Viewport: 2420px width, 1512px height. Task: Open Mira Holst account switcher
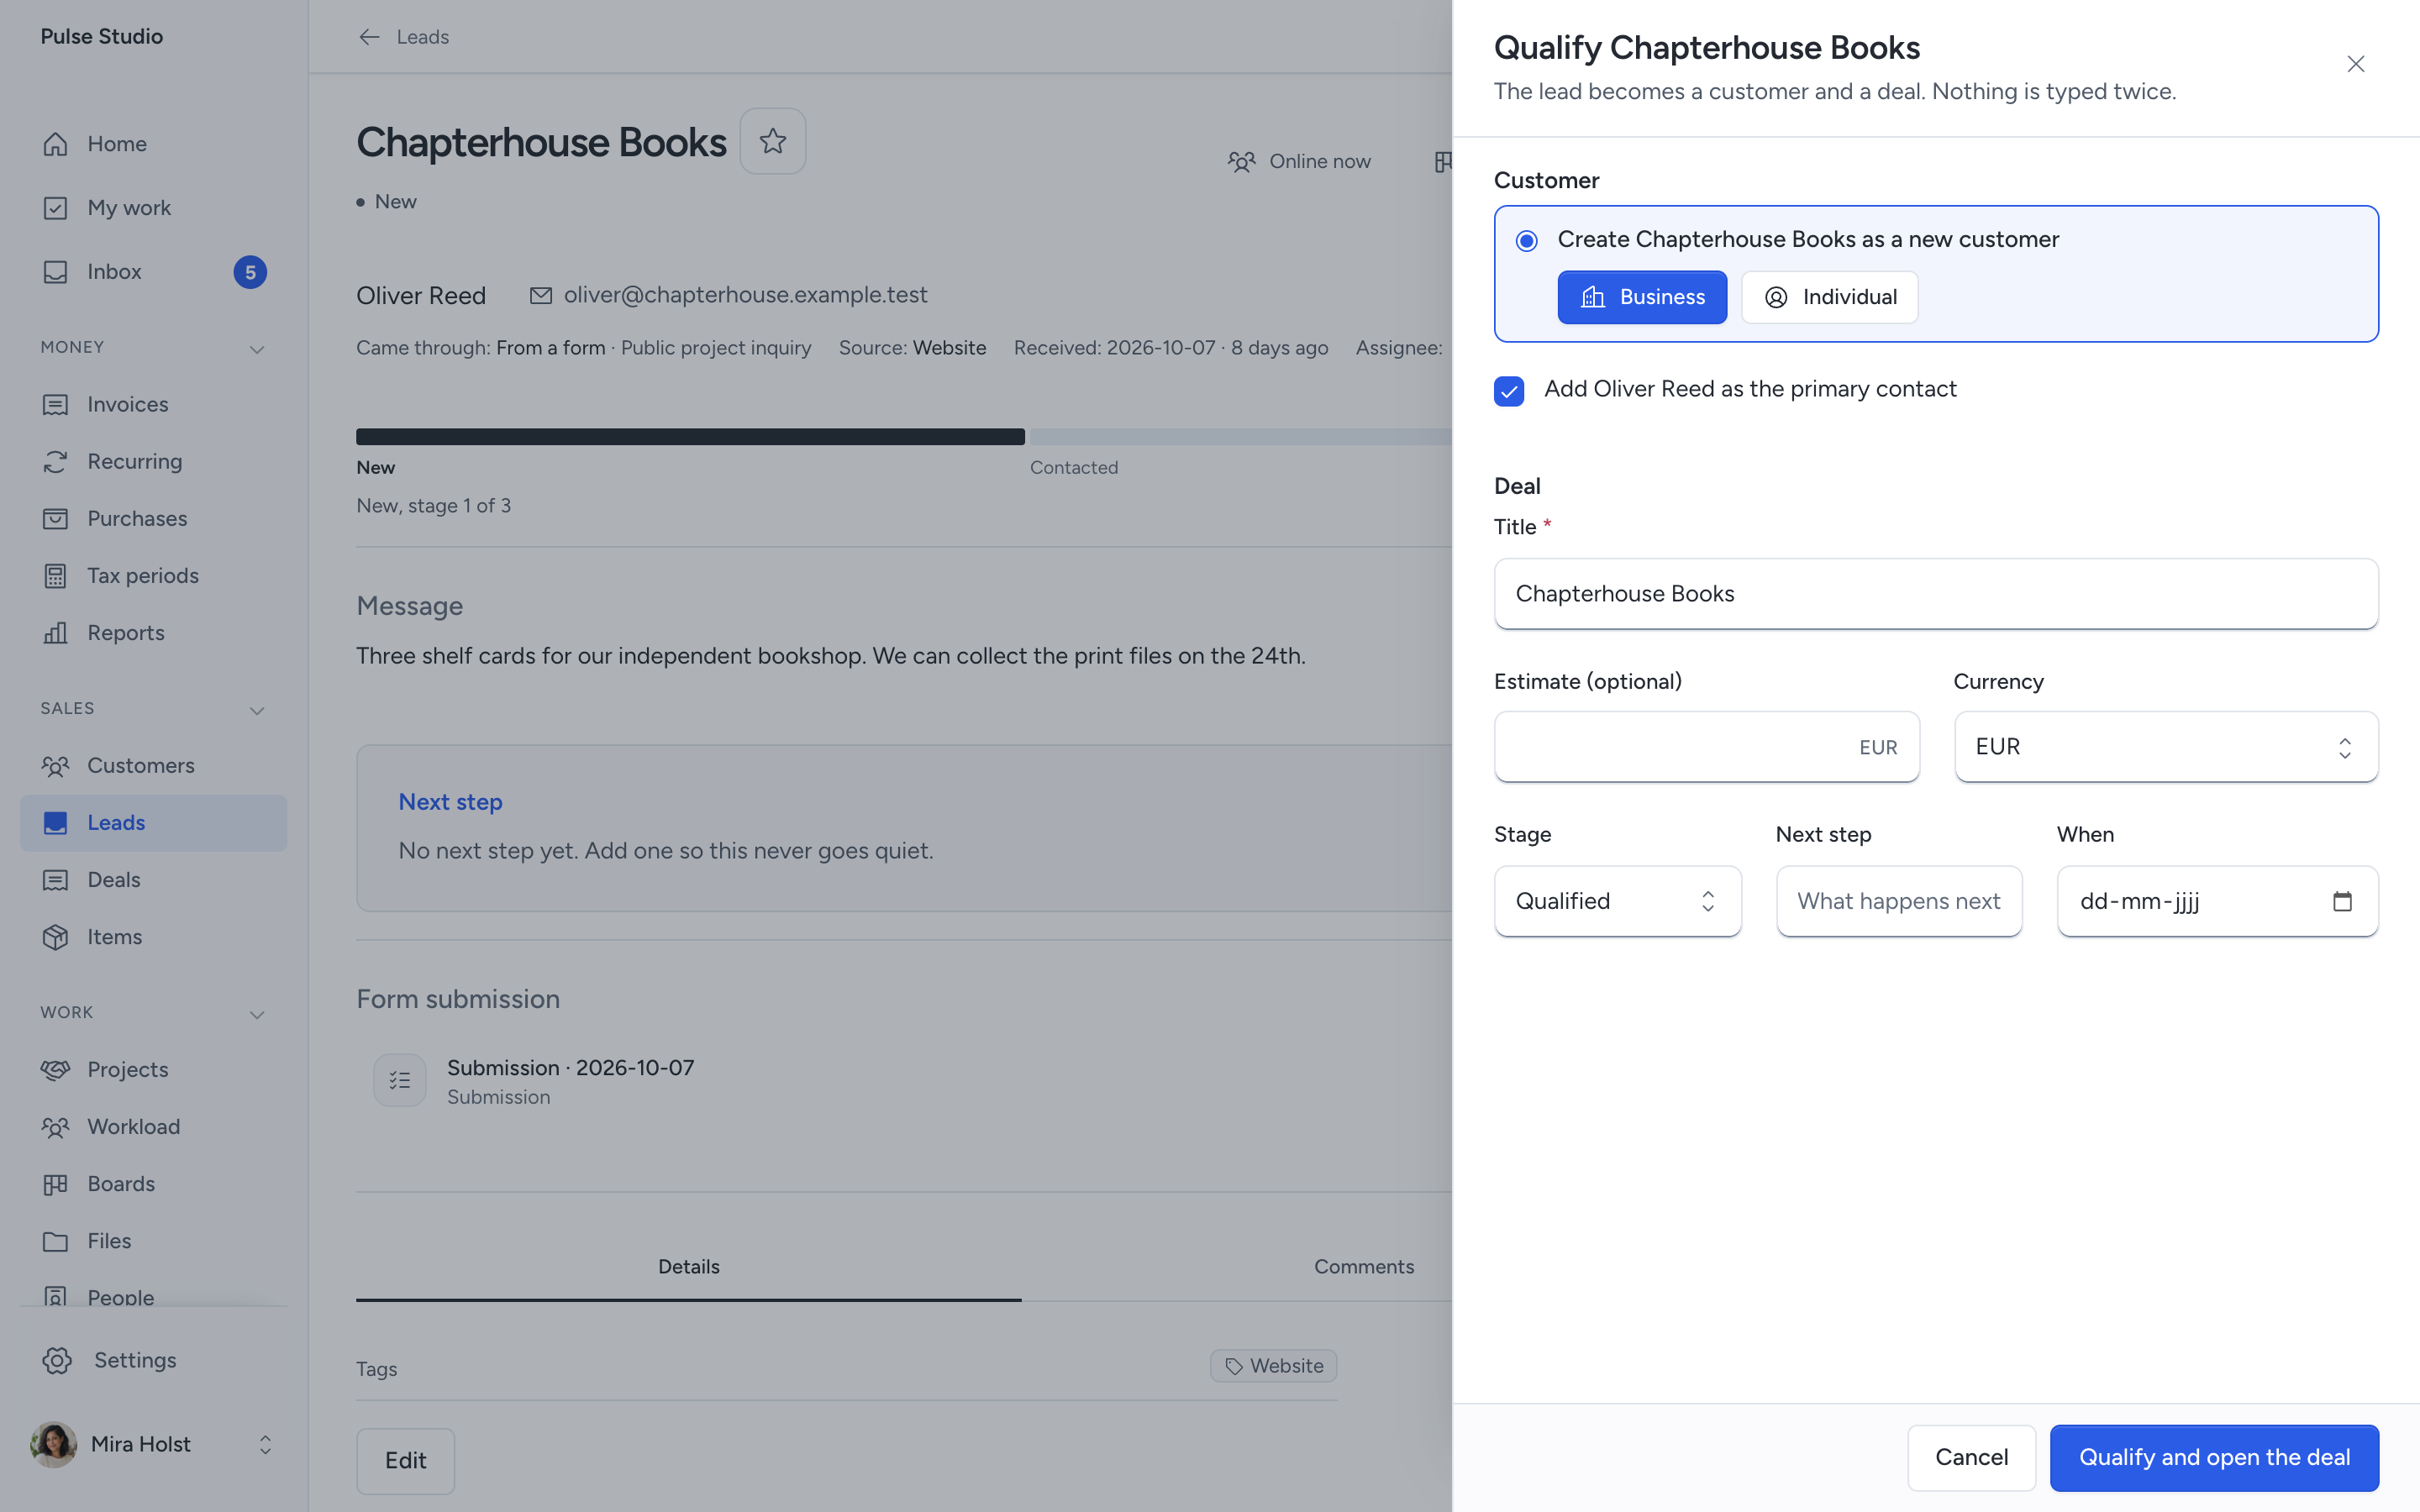[153, 1444]
